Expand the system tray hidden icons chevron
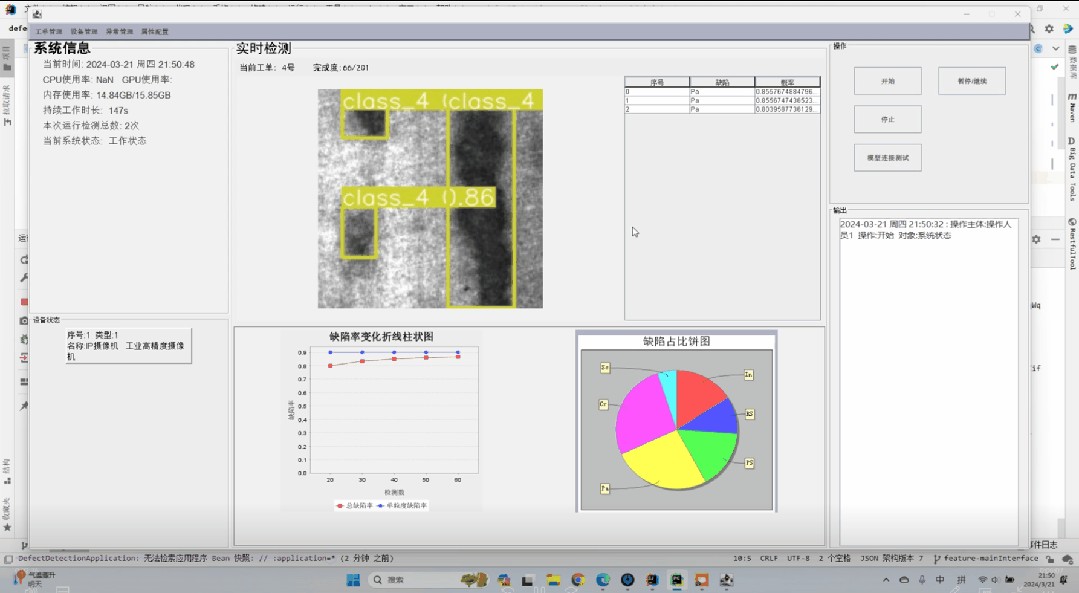This screenshot has height=593, width=1079. [x=886, y=580]
